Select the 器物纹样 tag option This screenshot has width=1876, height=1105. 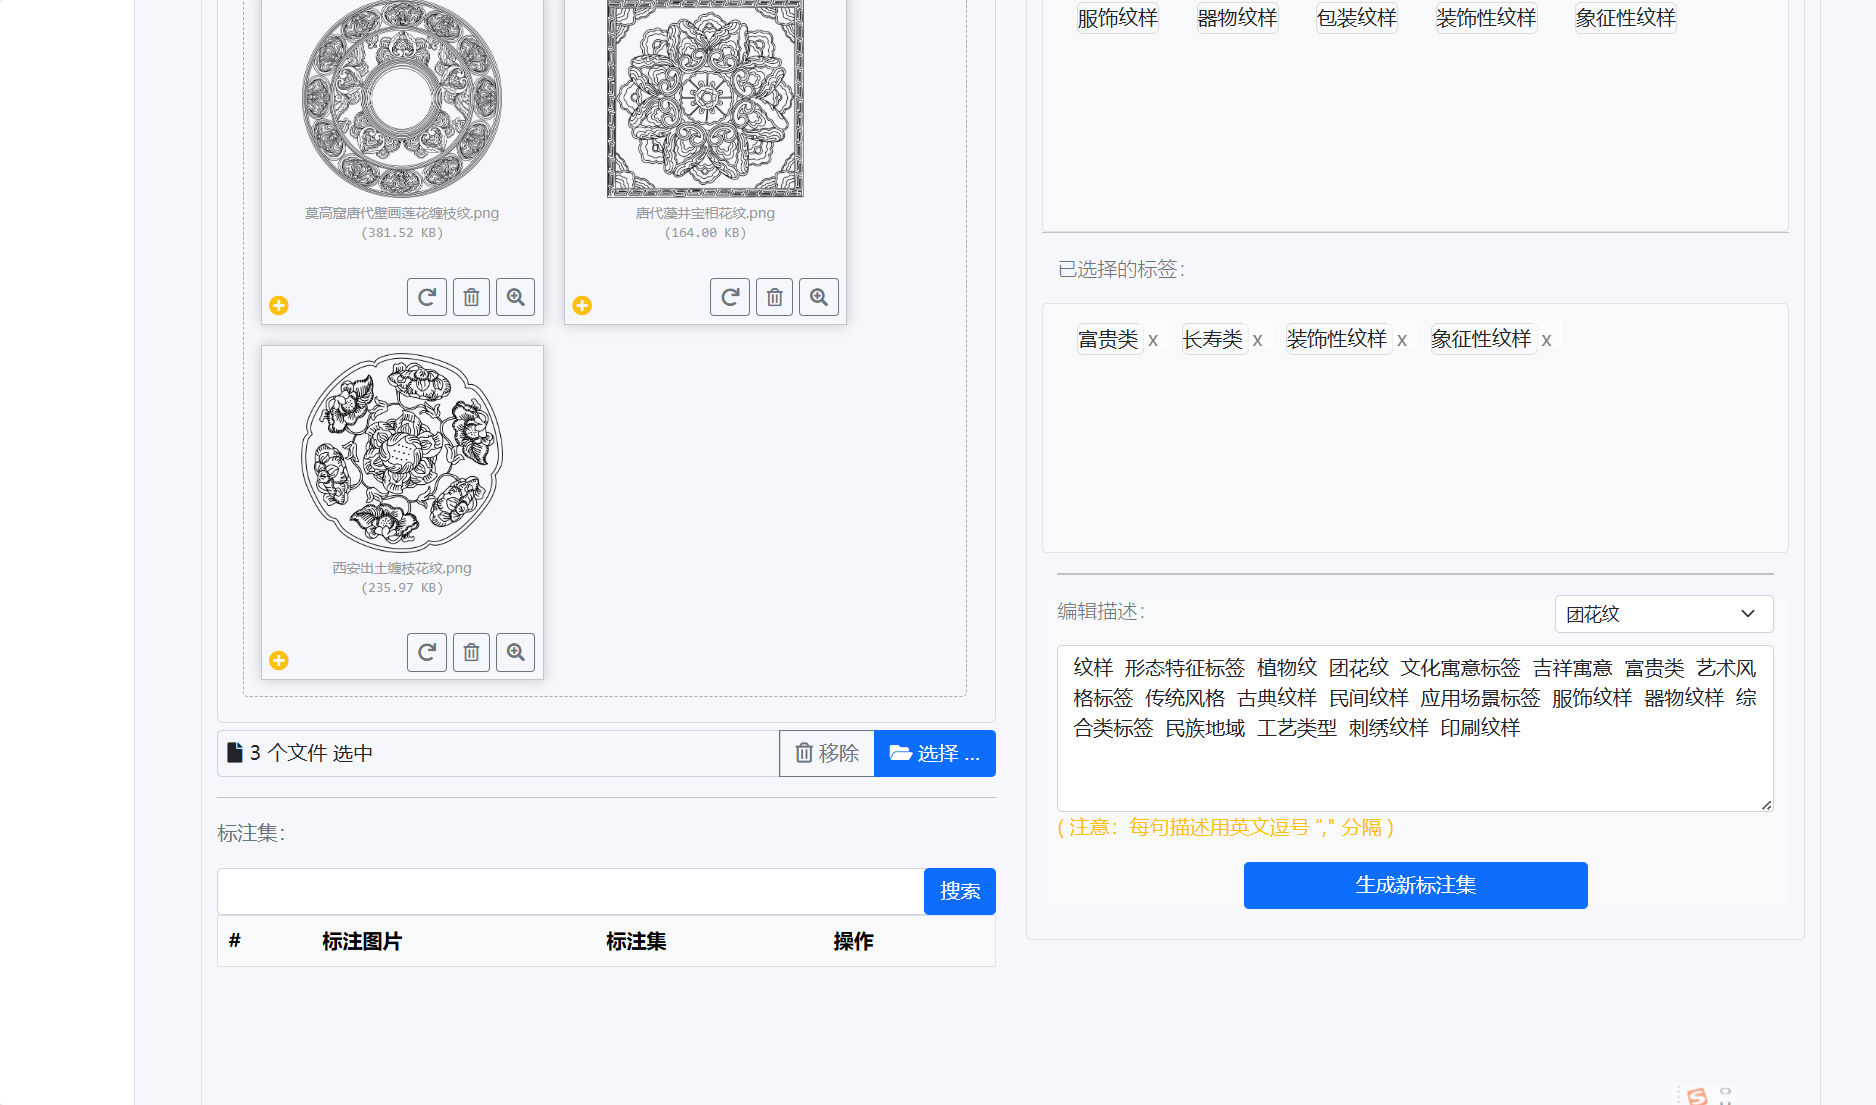1237,18
